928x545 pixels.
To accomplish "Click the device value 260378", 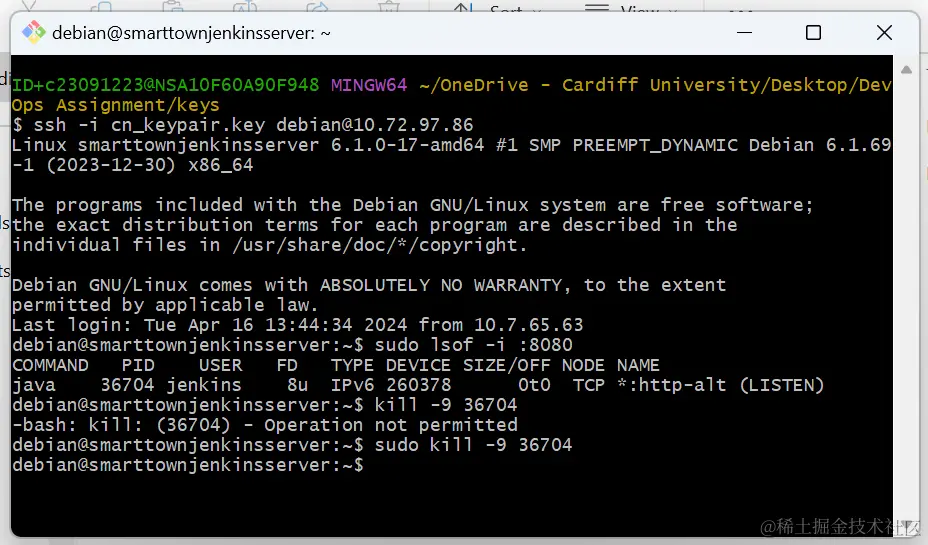I will 418,385.
